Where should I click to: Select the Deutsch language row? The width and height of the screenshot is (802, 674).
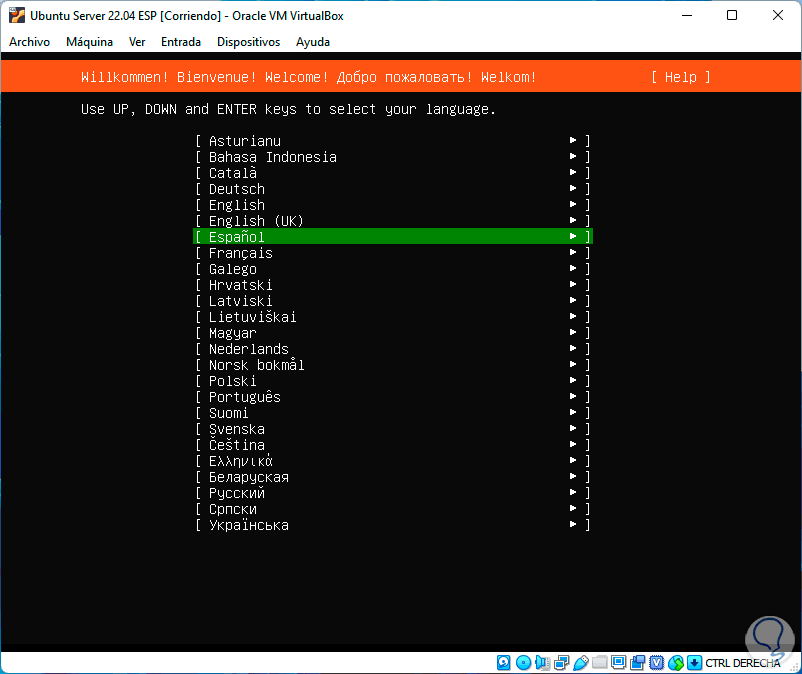pyautogui.click(x=393, y=189)
